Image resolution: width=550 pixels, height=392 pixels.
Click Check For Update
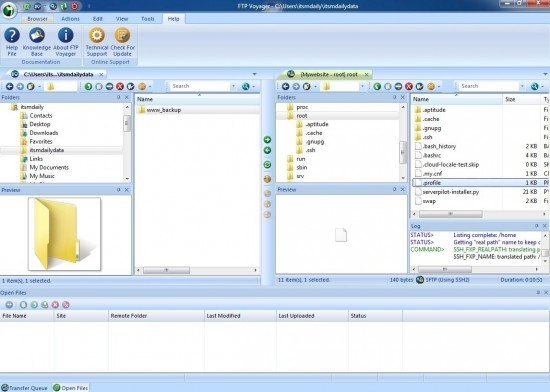pos(122,42)
